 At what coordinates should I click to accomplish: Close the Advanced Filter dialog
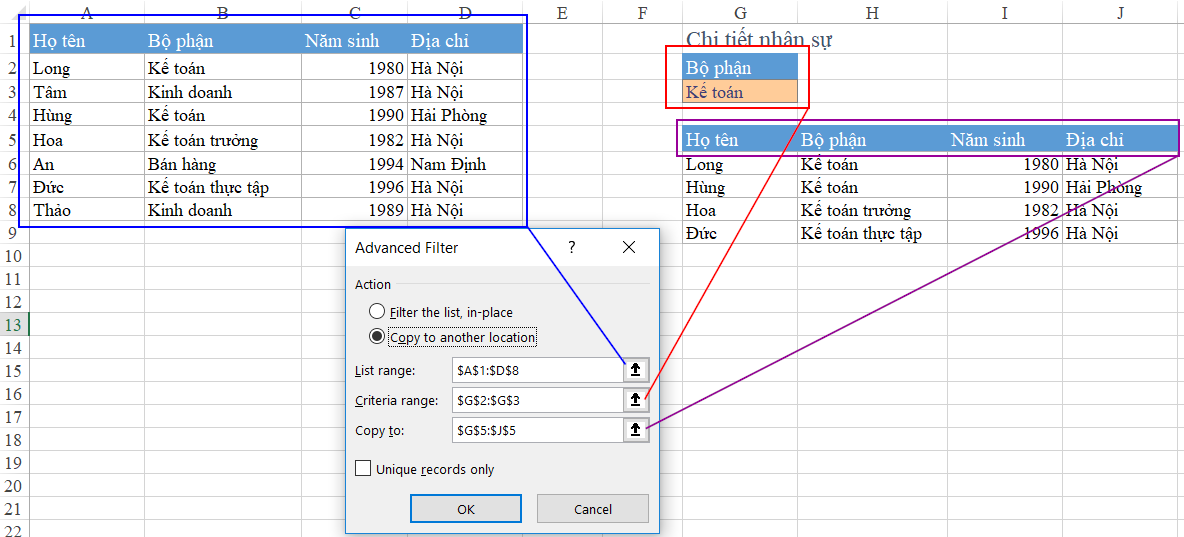(629, 247)
